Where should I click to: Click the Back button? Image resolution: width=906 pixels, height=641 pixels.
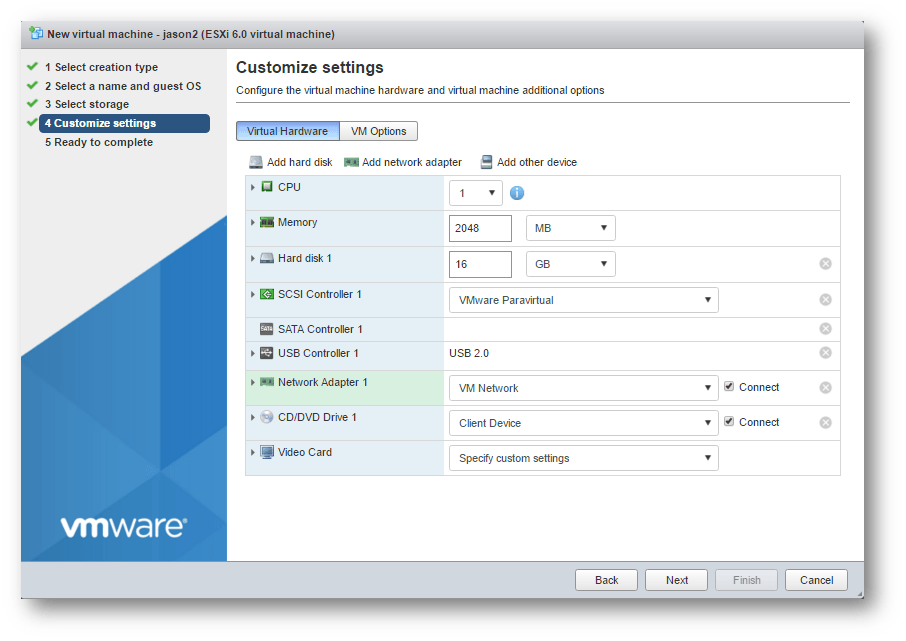pyautogui.click(x=606, y=580)
